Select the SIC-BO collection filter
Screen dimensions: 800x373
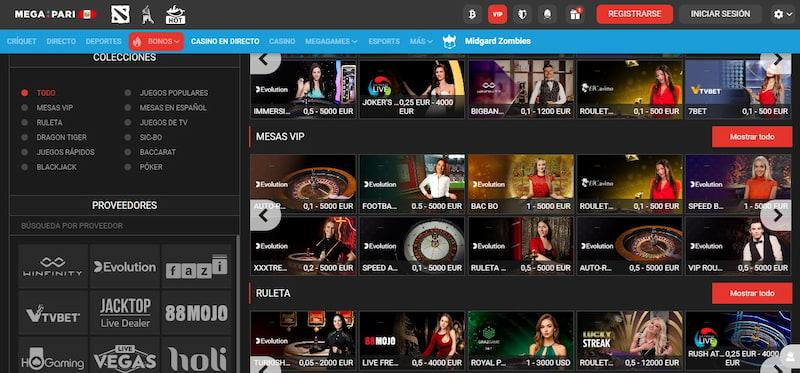144,137
